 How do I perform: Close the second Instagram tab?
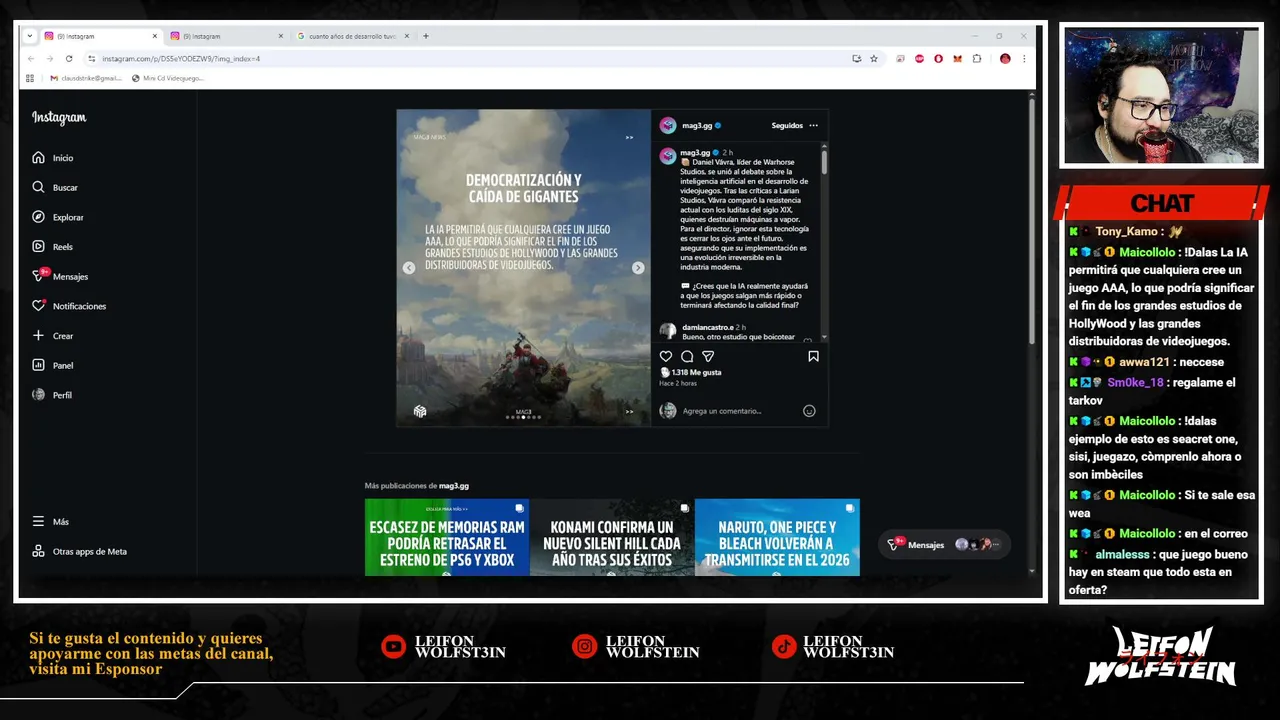tap(280, 36)
